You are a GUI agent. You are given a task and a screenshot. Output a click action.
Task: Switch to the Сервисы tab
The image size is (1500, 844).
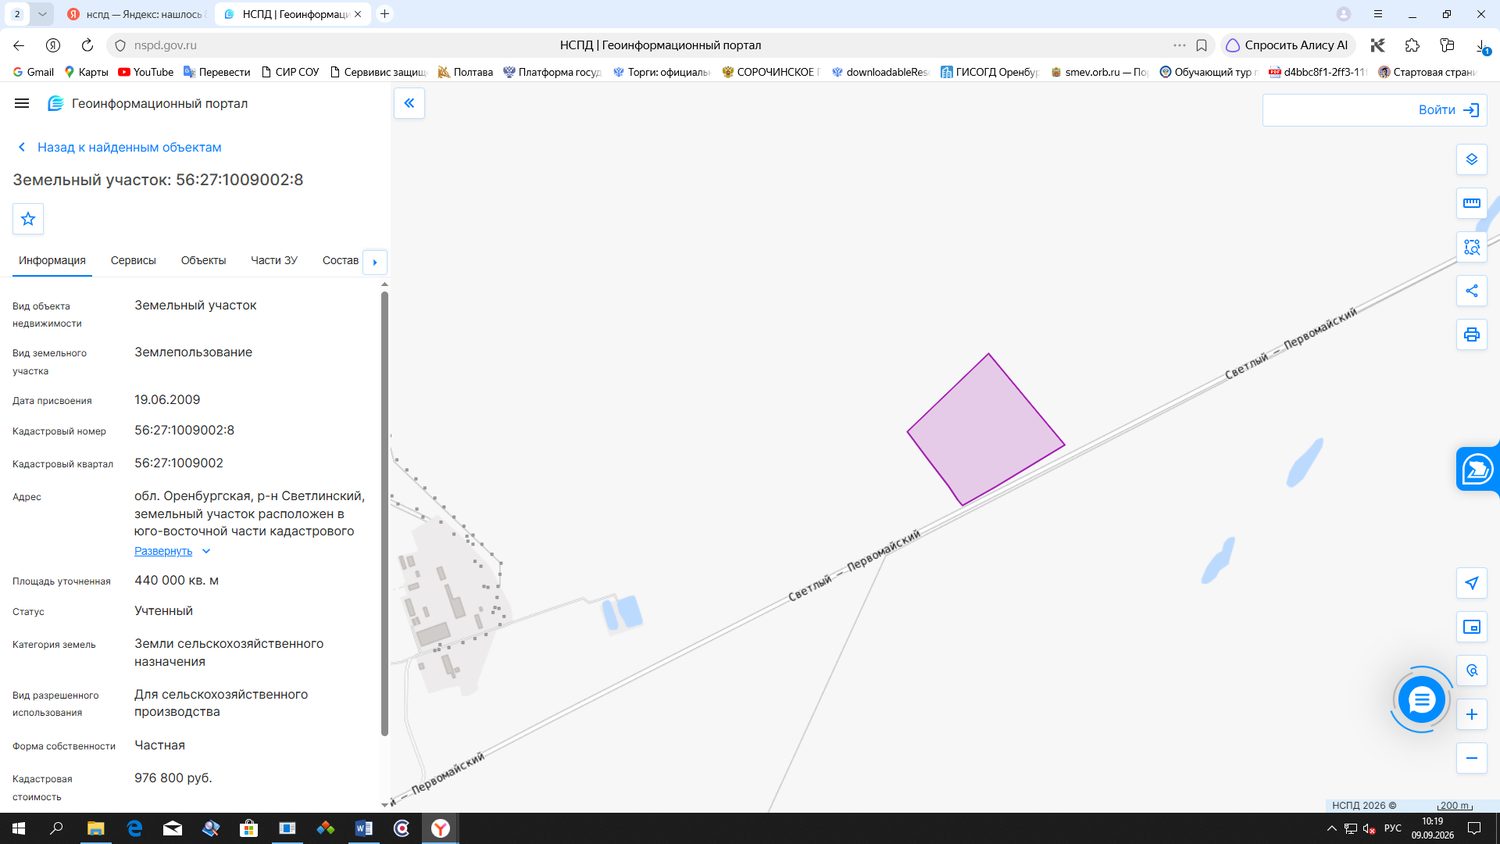pos(133,260)
